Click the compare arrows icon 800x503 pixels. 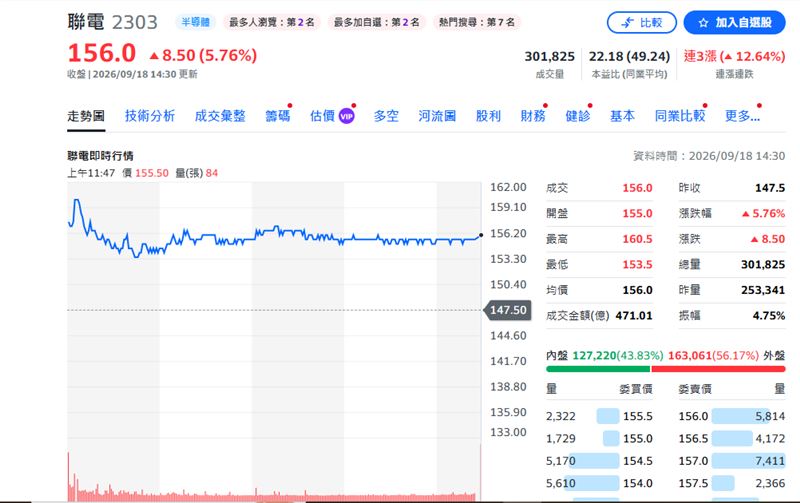tap(628, 22)
